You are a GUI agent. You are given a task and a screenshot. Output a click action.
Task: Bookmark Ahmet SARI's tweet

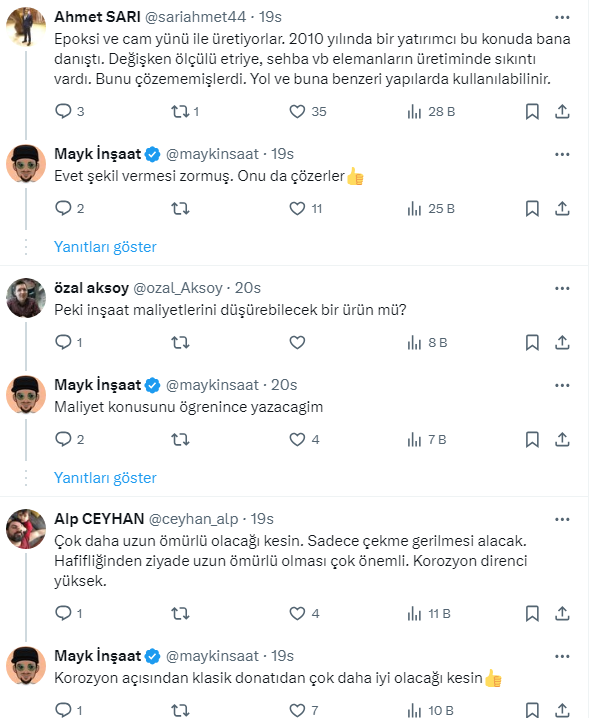click(x=532, y=111)
